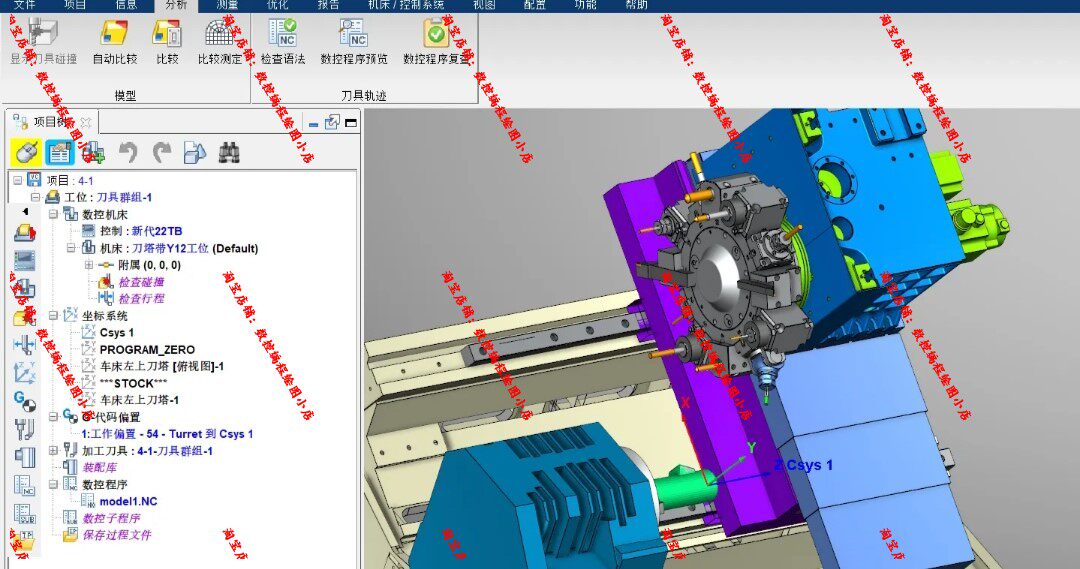Run 检查语法 NC syntax check
The width and height of the screenshot is (1080, 569).
(x=282, y=41)
